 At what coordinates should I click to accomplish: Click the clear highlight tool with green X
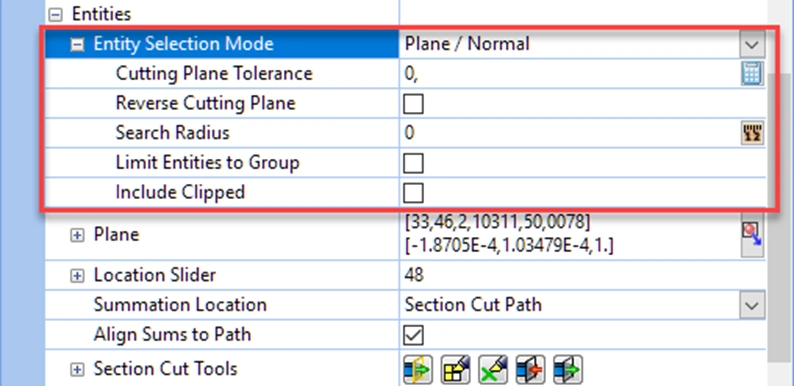pyautogui.click(x=493, y=369)
